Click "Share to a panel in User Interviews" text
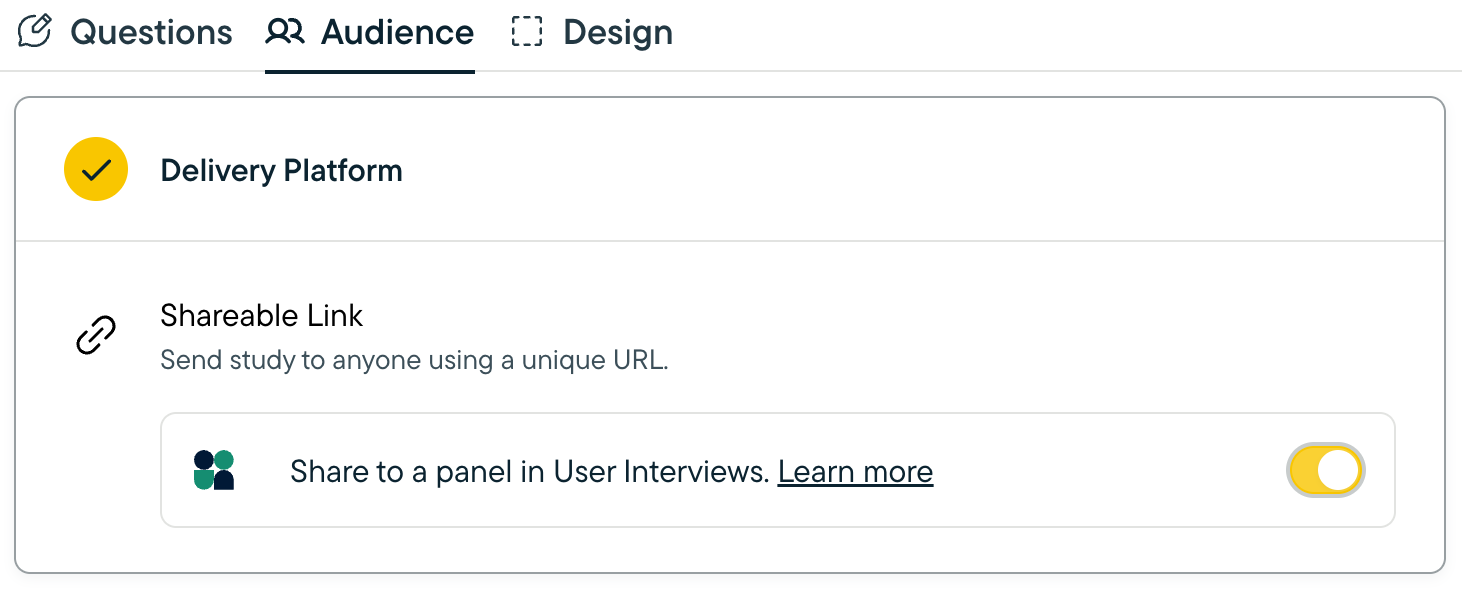This screenshot has width=1462, height=590. [530, 471]
